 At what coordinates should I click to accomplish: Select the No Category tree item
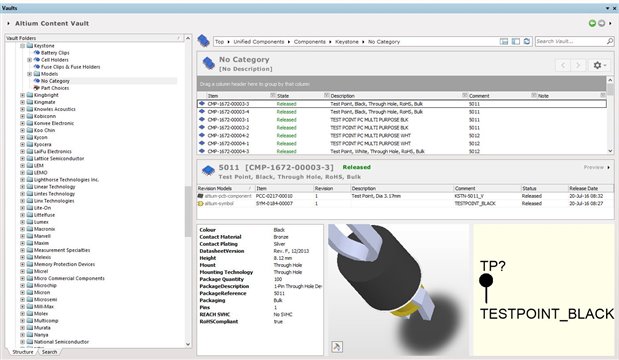pyautogui.click(x=55, y=81)
